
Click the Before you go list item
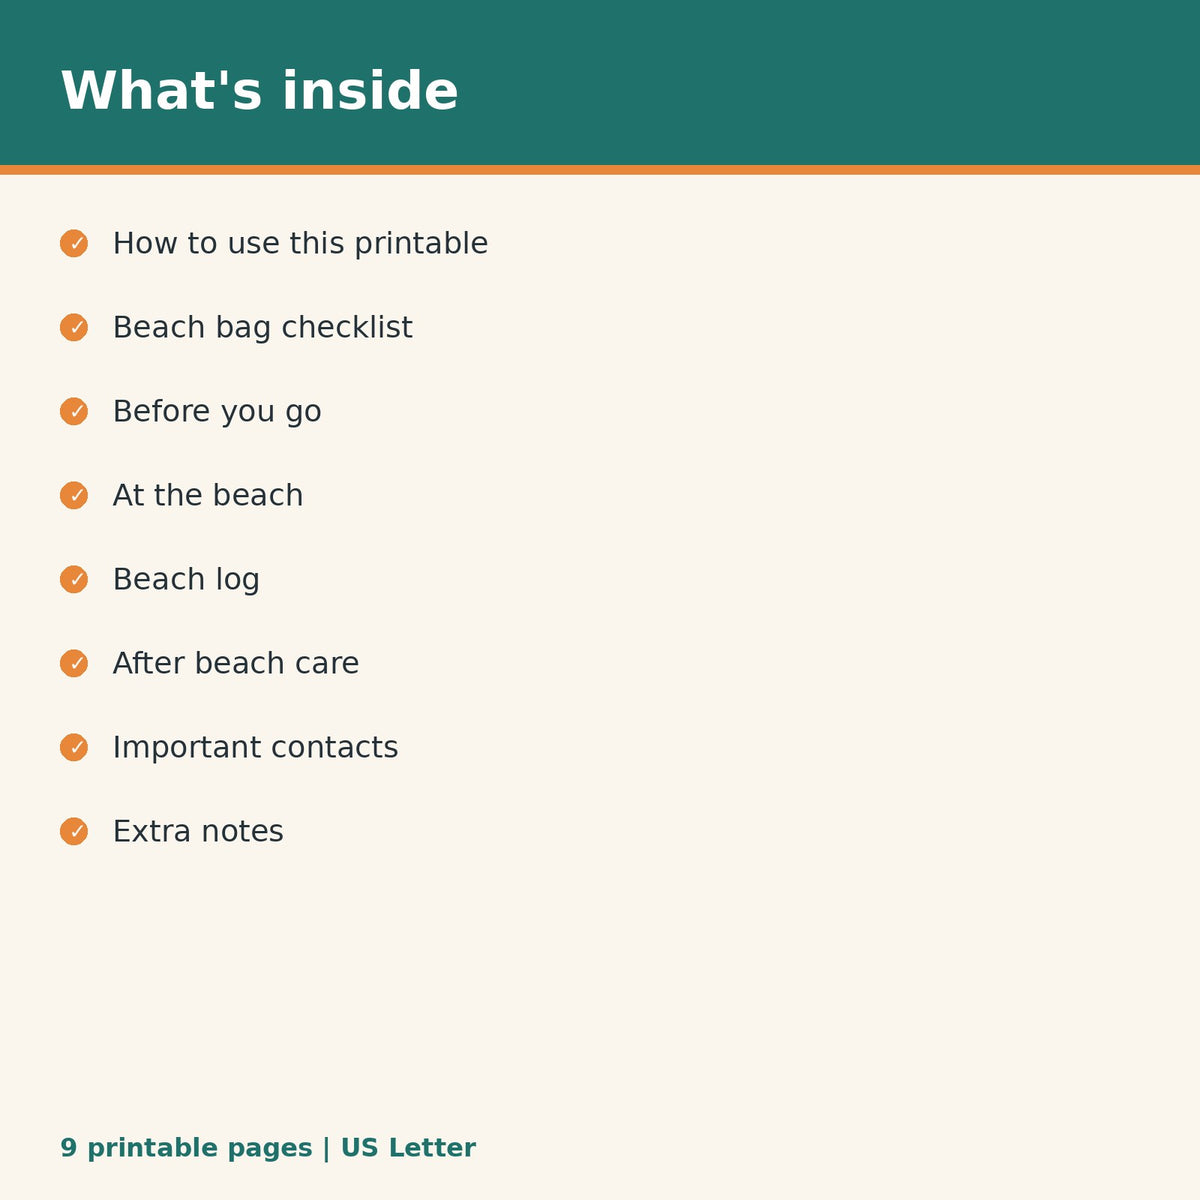pyautogui.click(x=217, y=412)
